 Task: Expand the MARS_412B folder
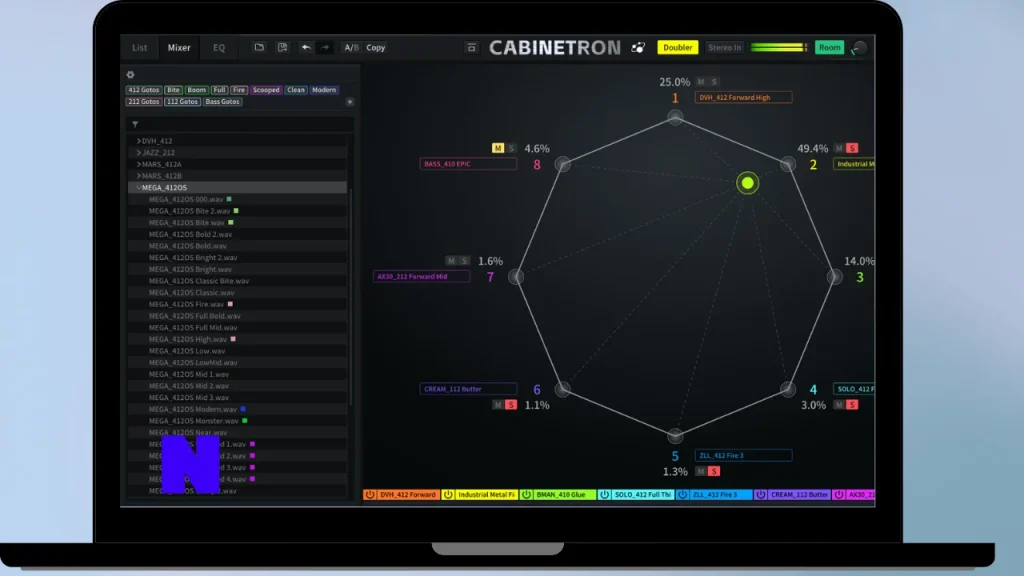pyautogui.click(x=138, y=176)
